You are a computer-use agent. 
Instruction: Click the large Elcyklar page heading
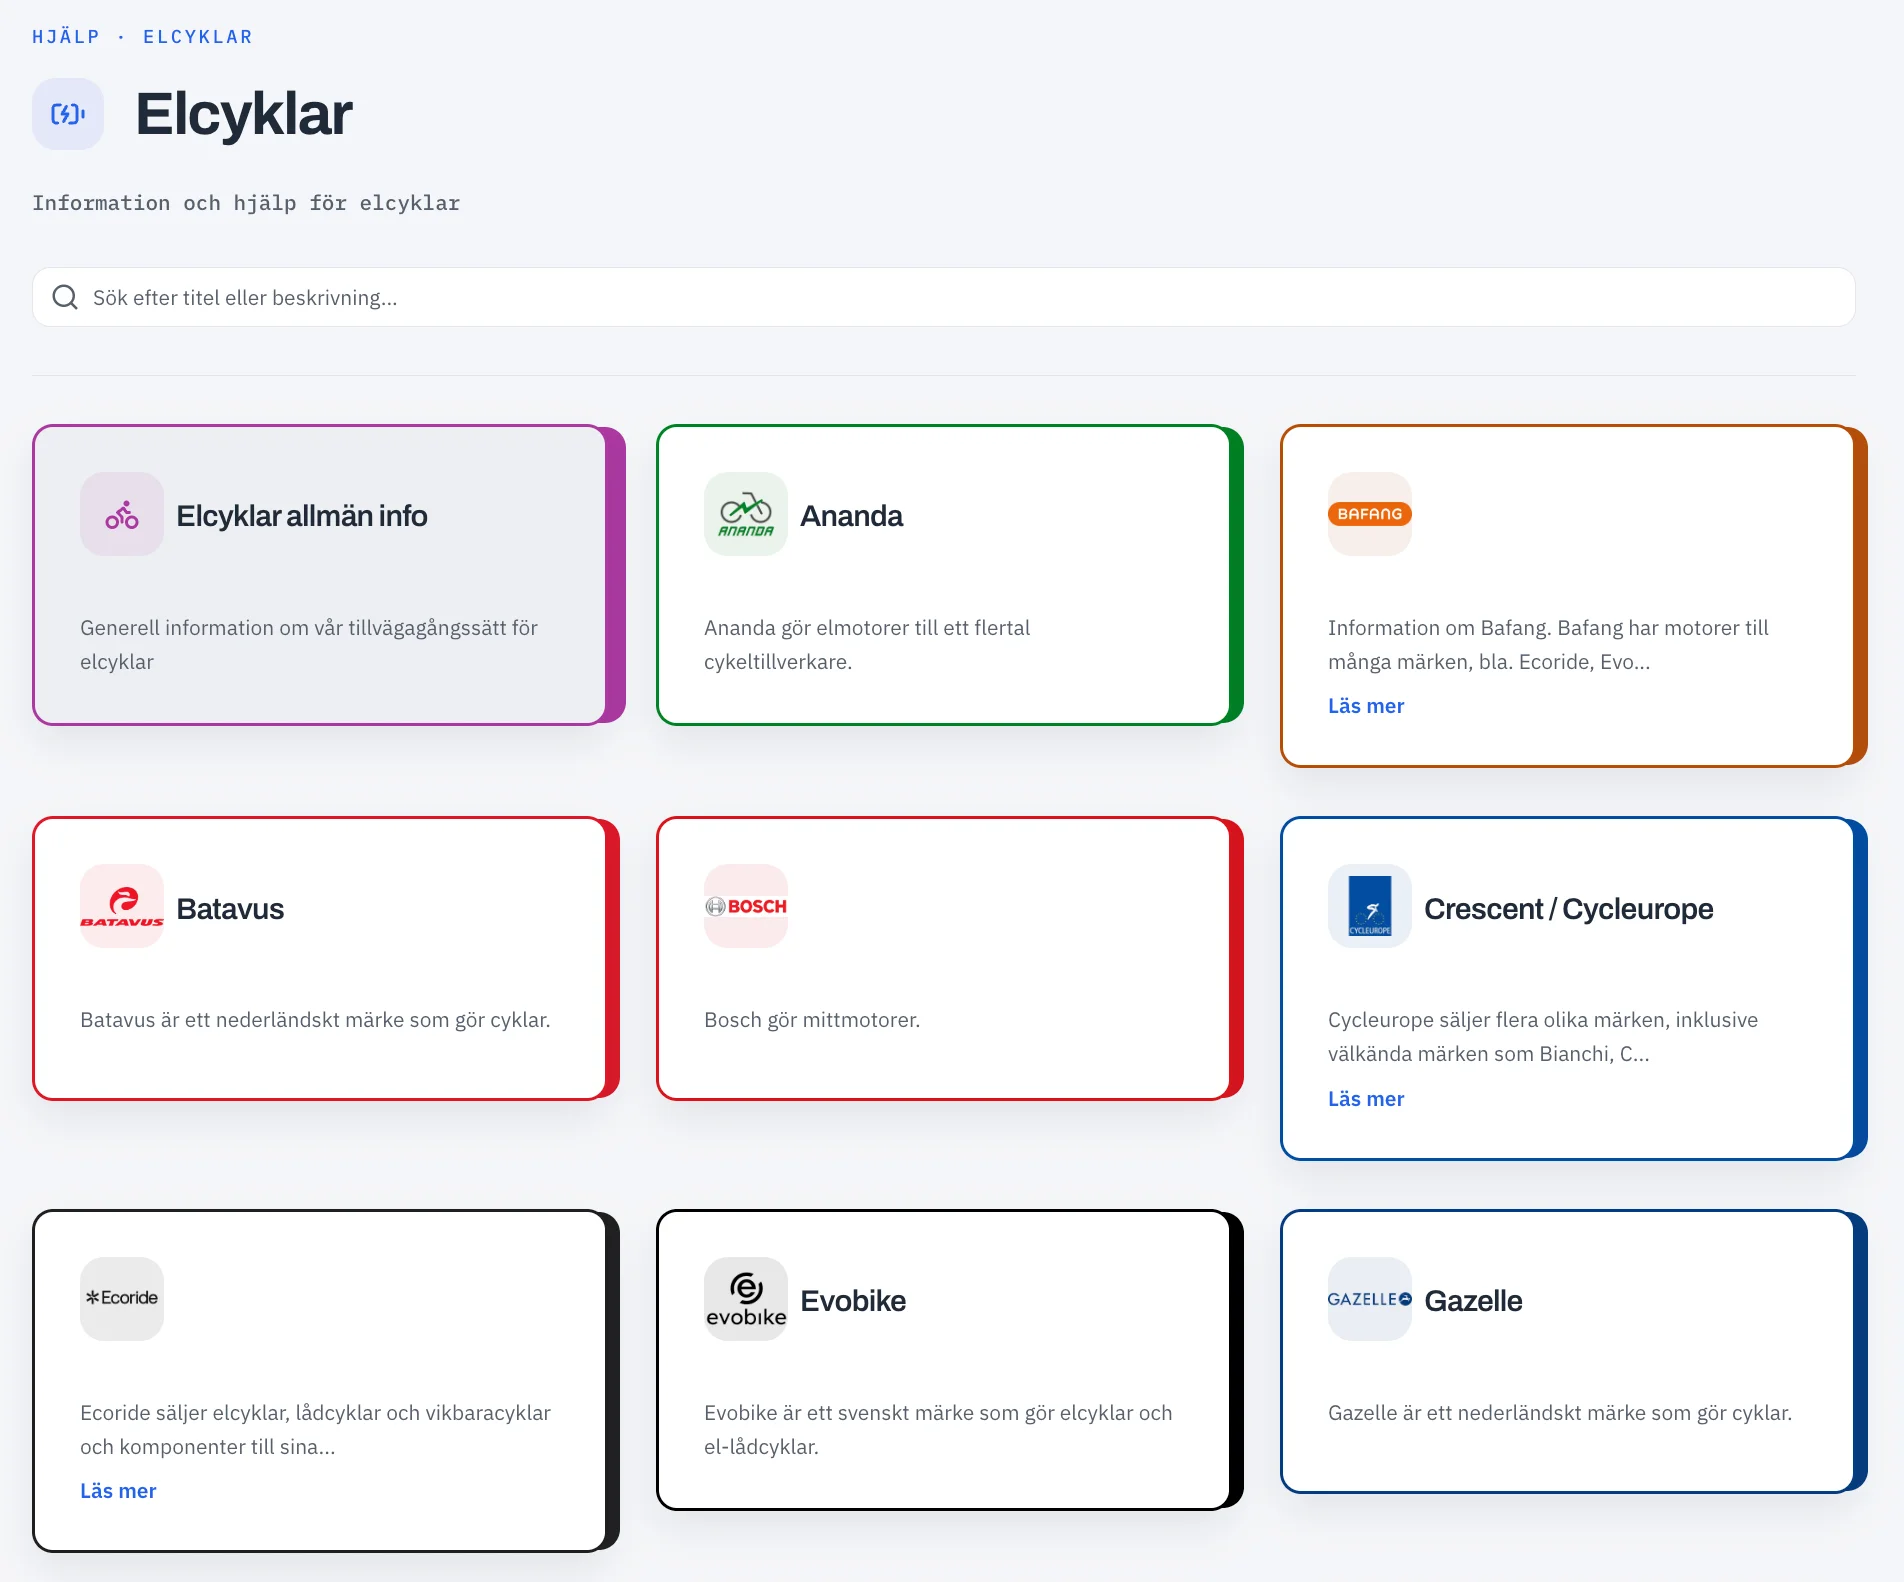(x=244, y=114)
